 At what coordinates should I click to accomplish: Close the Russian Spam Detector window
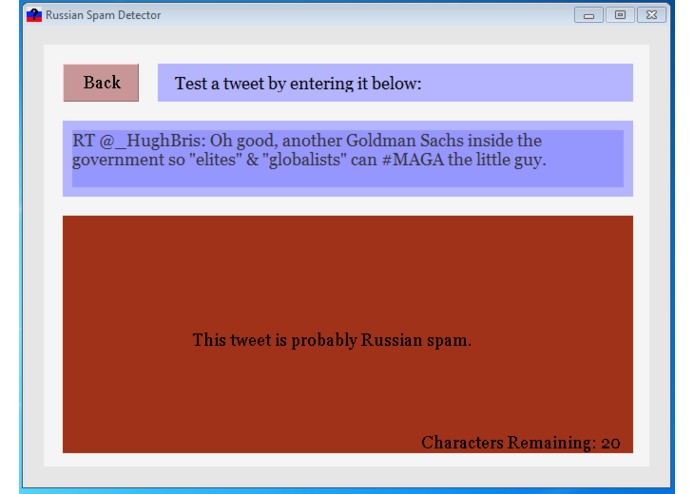pos(651,15)
